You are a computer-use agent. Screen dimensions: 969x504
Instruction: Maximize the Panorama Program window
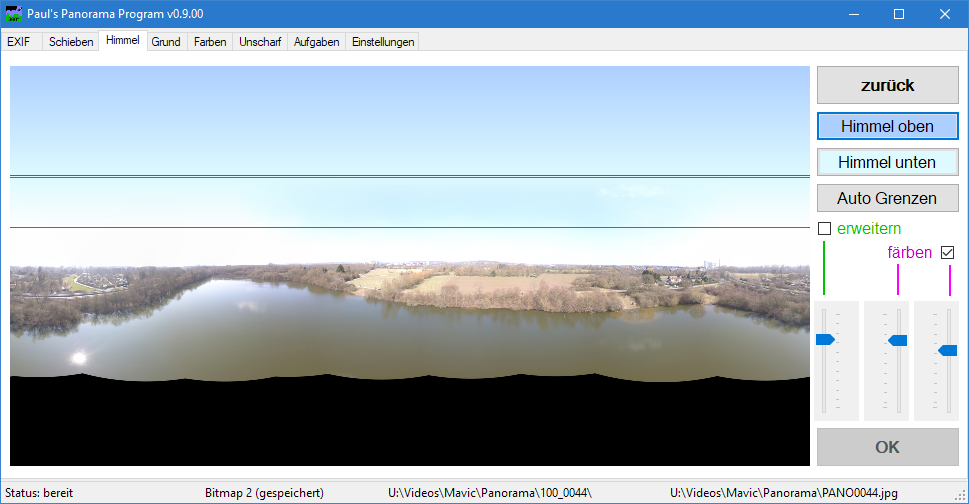pyautogui.click(x=899, y=14)
